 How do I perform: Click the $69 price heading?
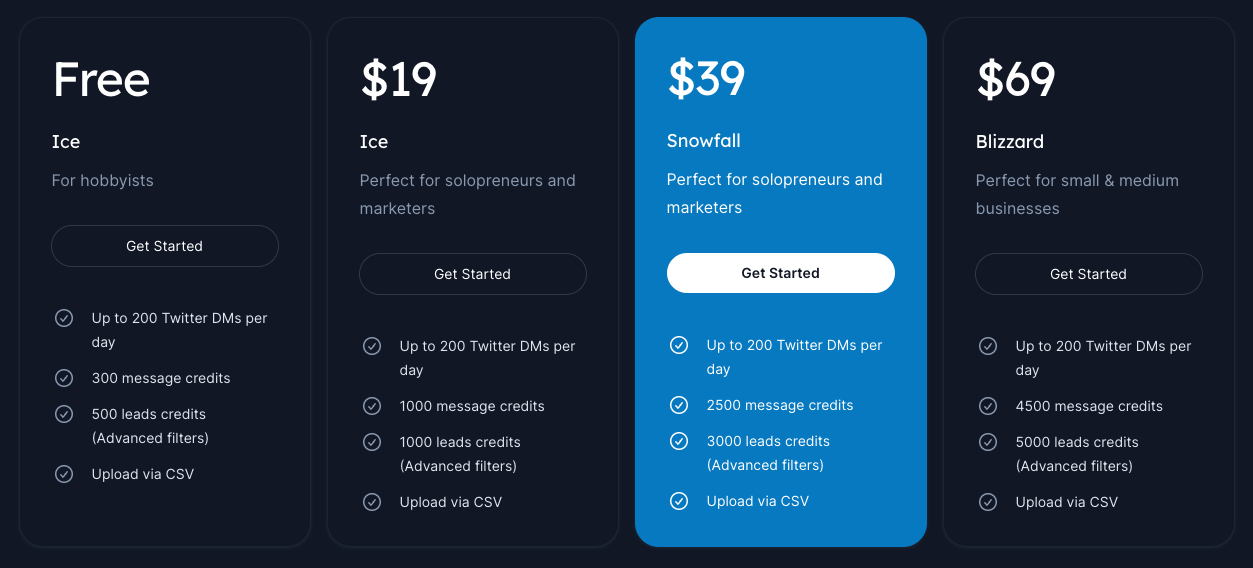1015,80
